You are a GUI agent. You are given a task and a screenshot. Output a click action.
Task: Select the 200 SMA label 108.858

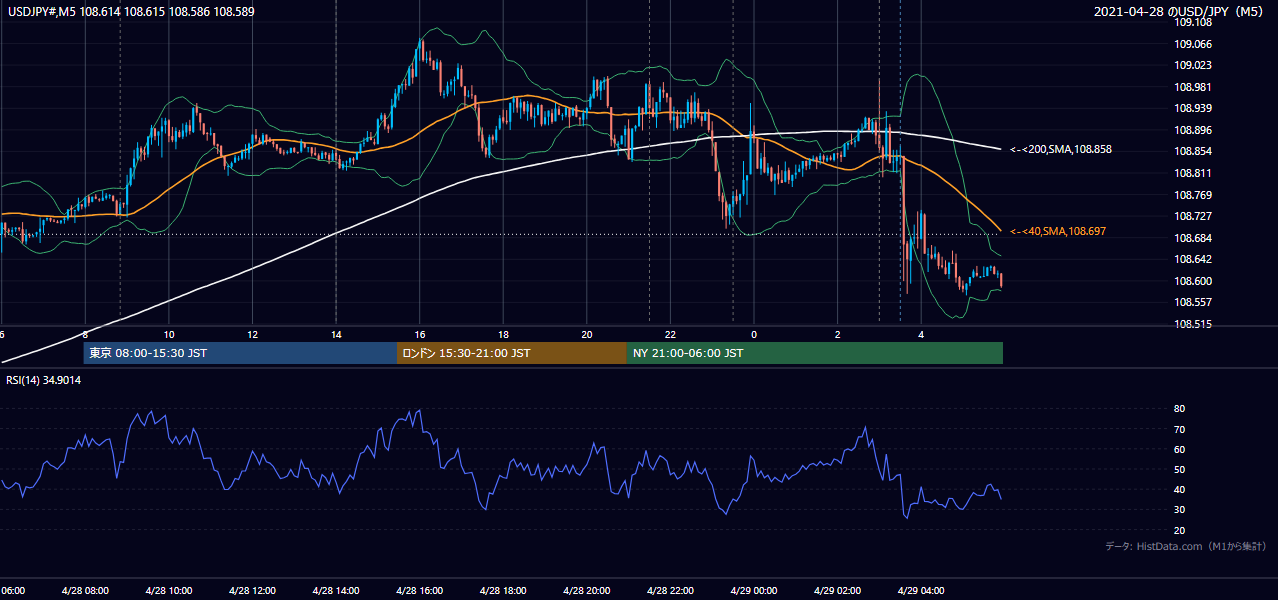point(1061,149)
